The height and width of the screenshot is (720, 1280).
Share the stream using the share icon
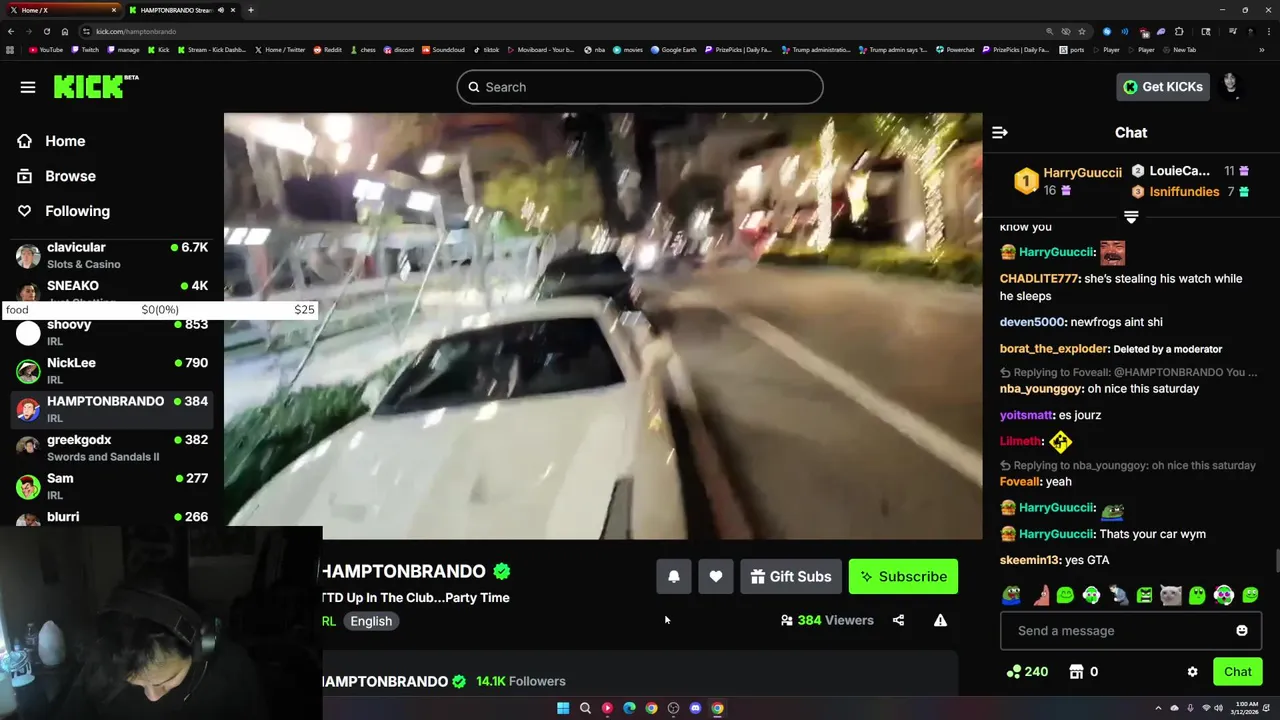click(x=898, y=620)
